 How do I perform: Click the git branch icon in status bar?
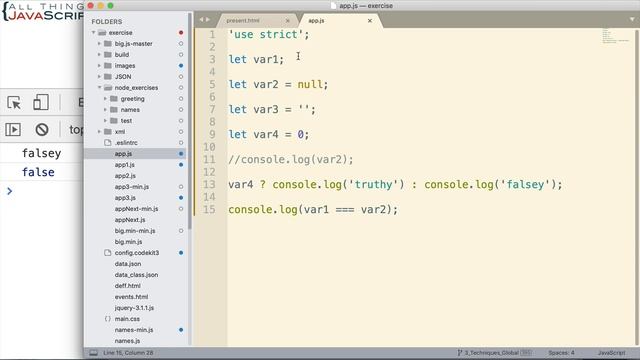tap(460, 353)
